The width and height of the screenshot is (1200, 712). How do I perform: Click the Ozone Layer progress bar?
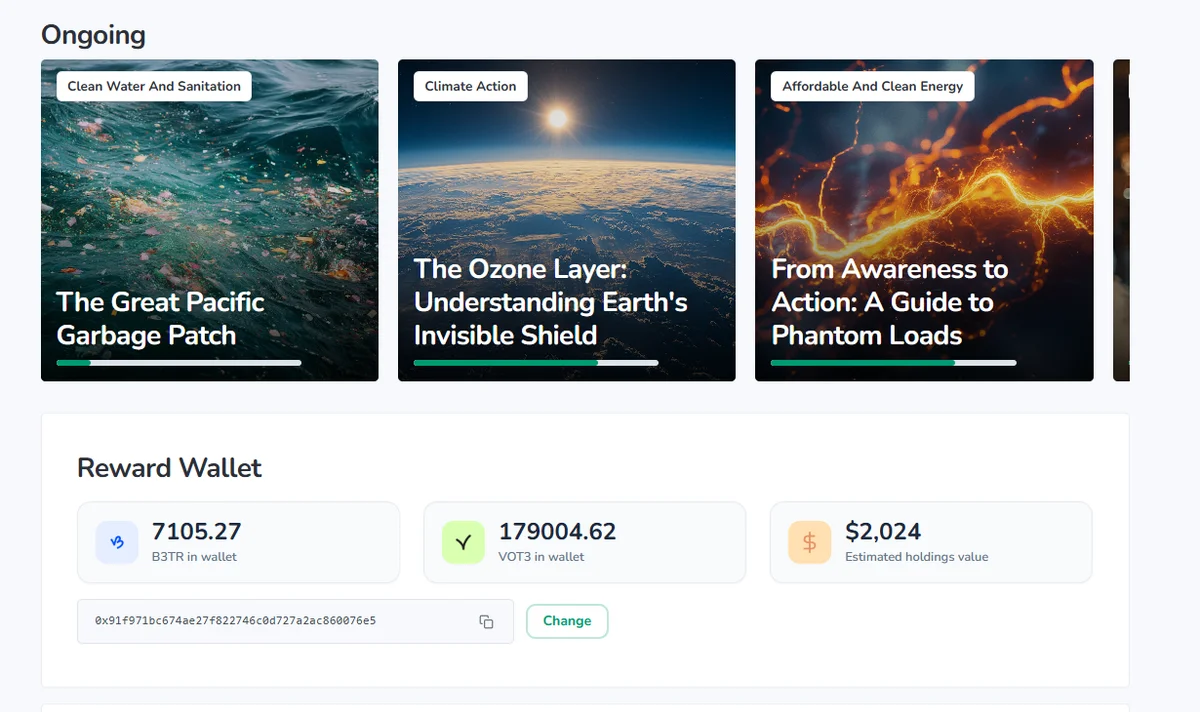pyautogui.click(x=536, y=363)
